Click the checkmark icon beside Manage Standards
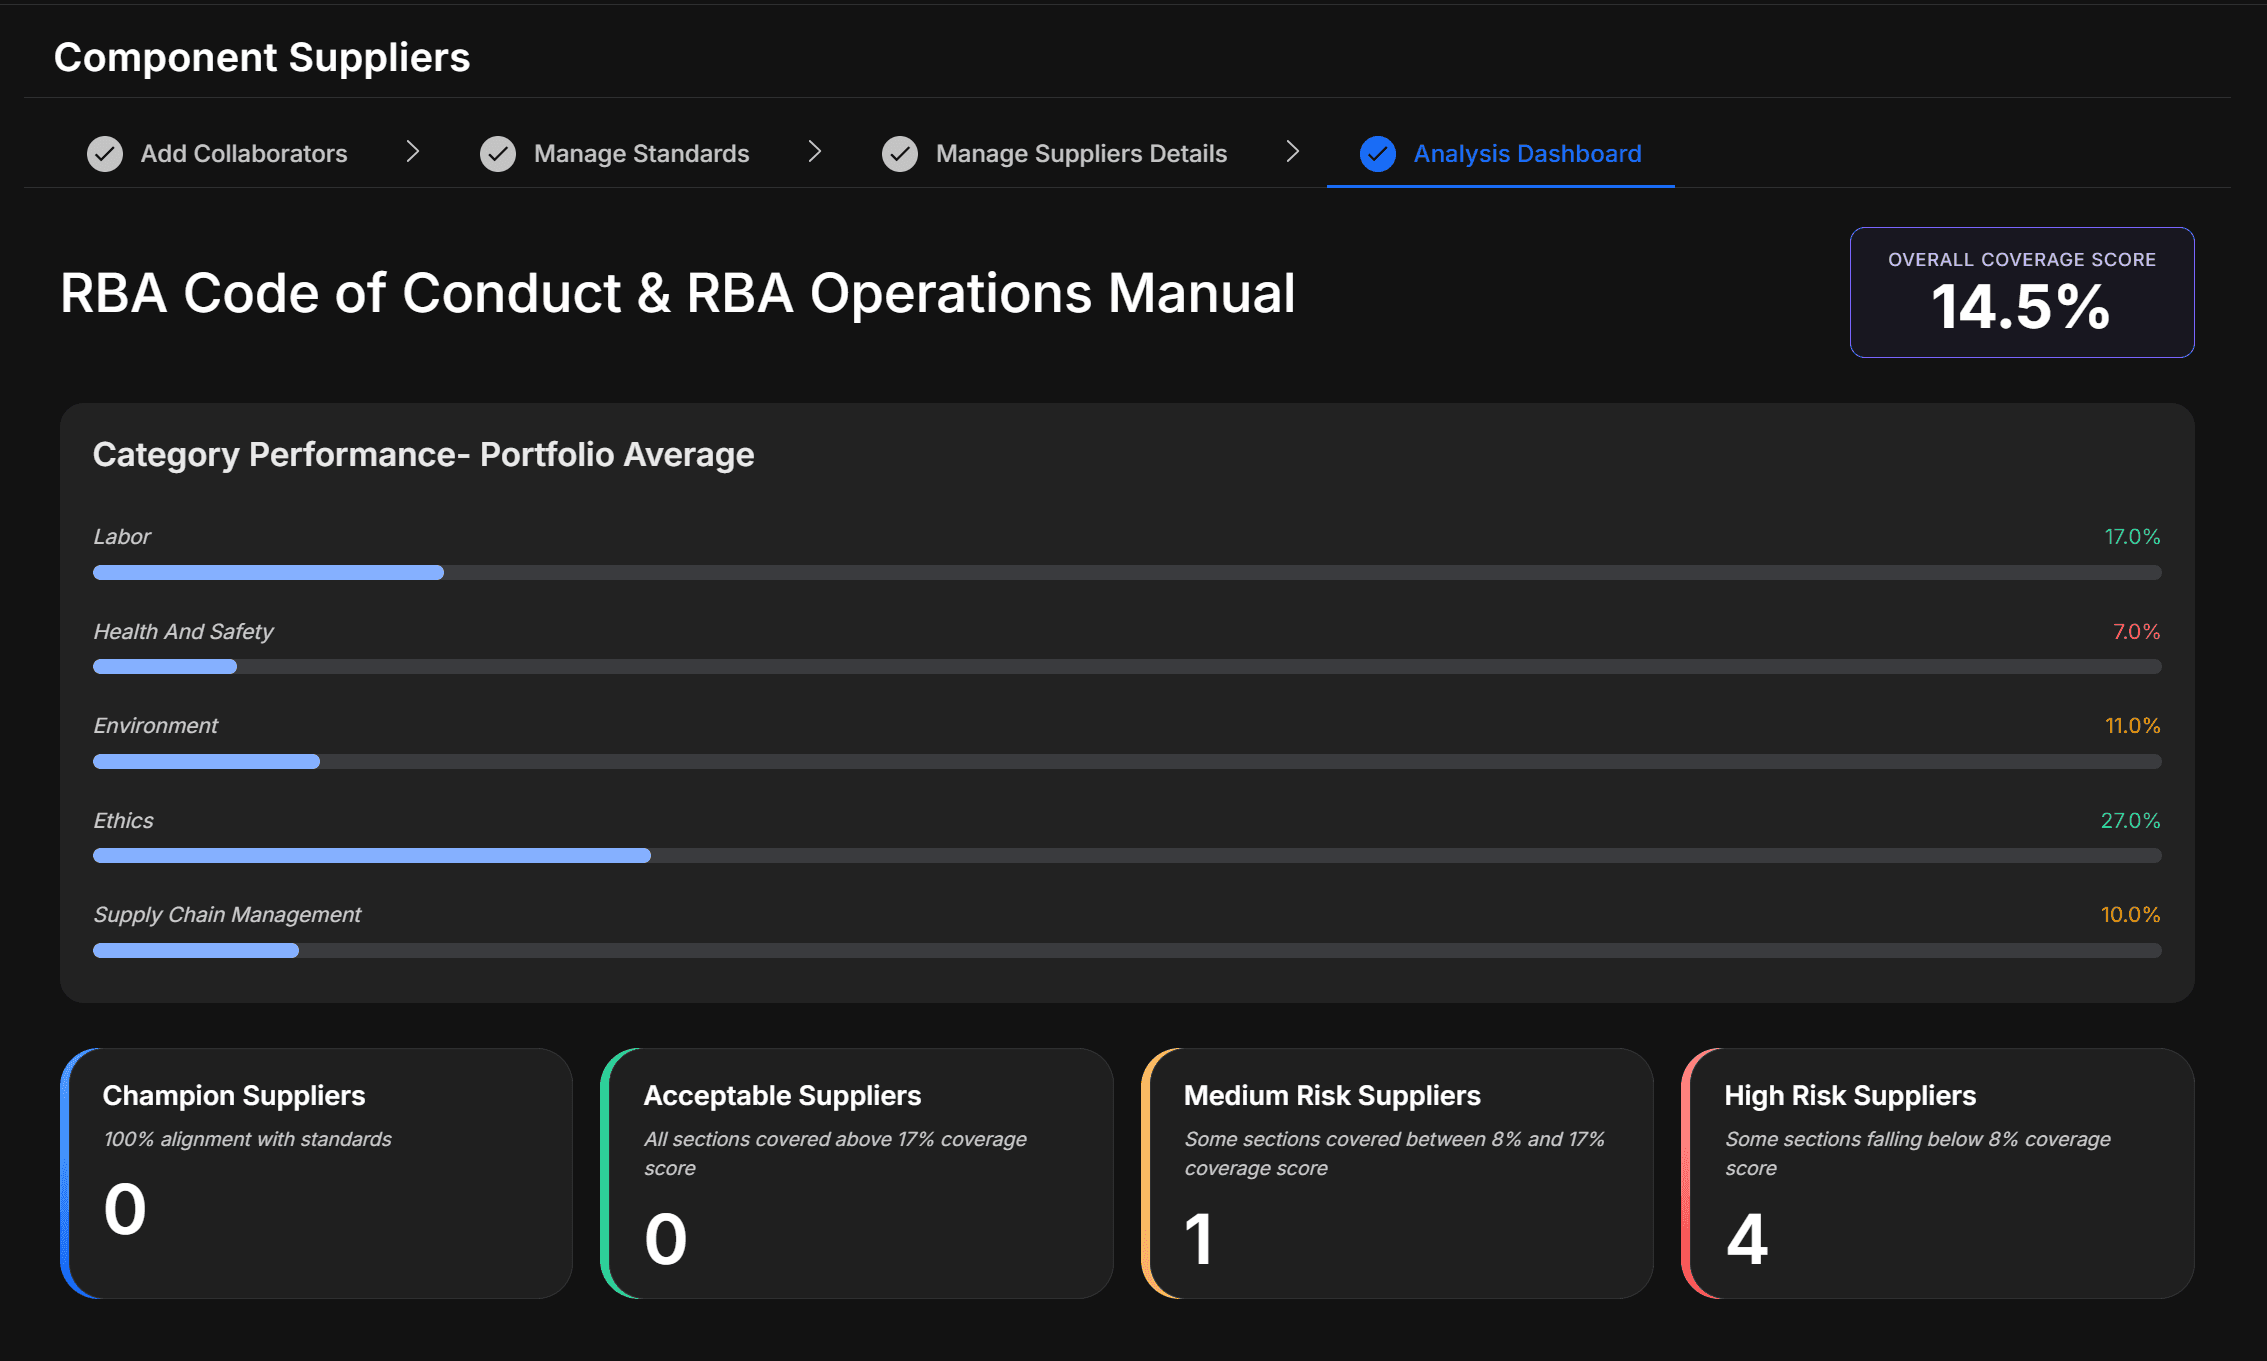 coord(498,153)
